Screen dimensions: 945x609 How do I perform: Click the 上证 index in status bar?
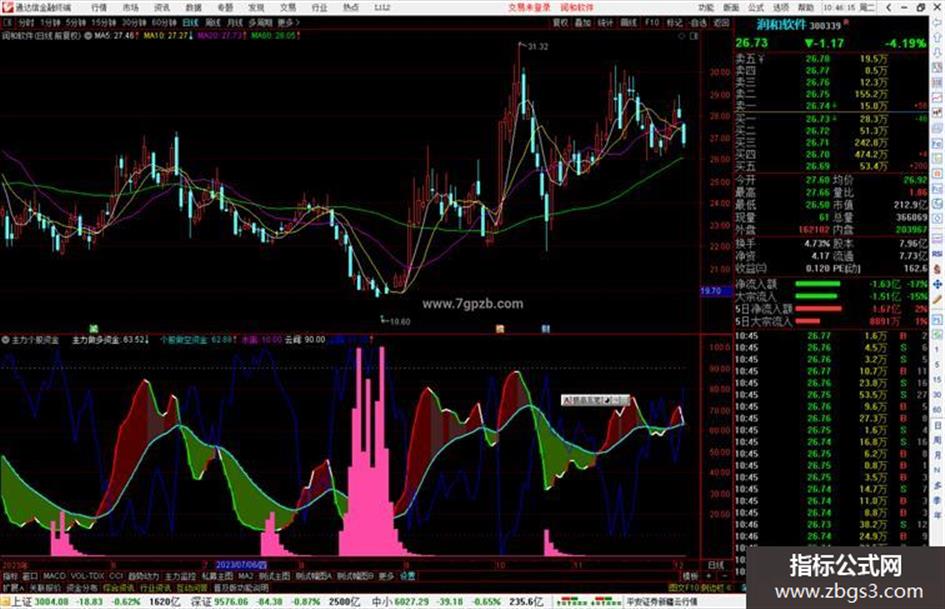22,601
